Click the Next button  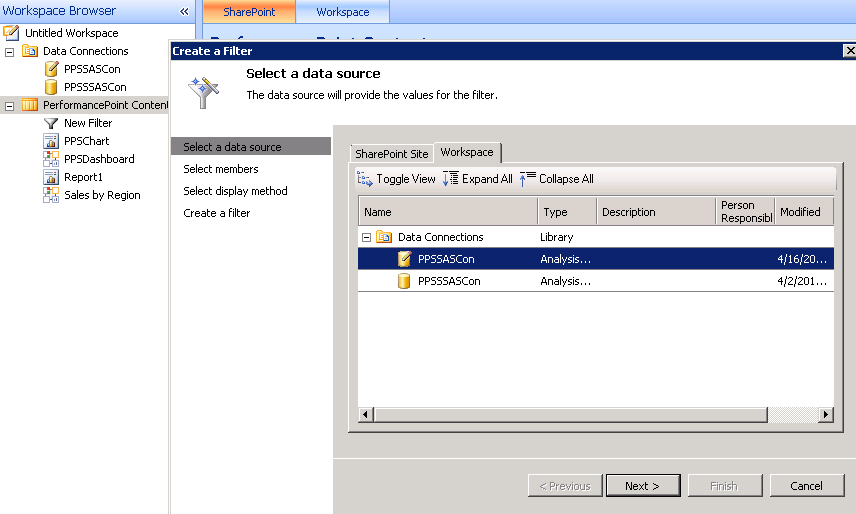tap(643, 486)
